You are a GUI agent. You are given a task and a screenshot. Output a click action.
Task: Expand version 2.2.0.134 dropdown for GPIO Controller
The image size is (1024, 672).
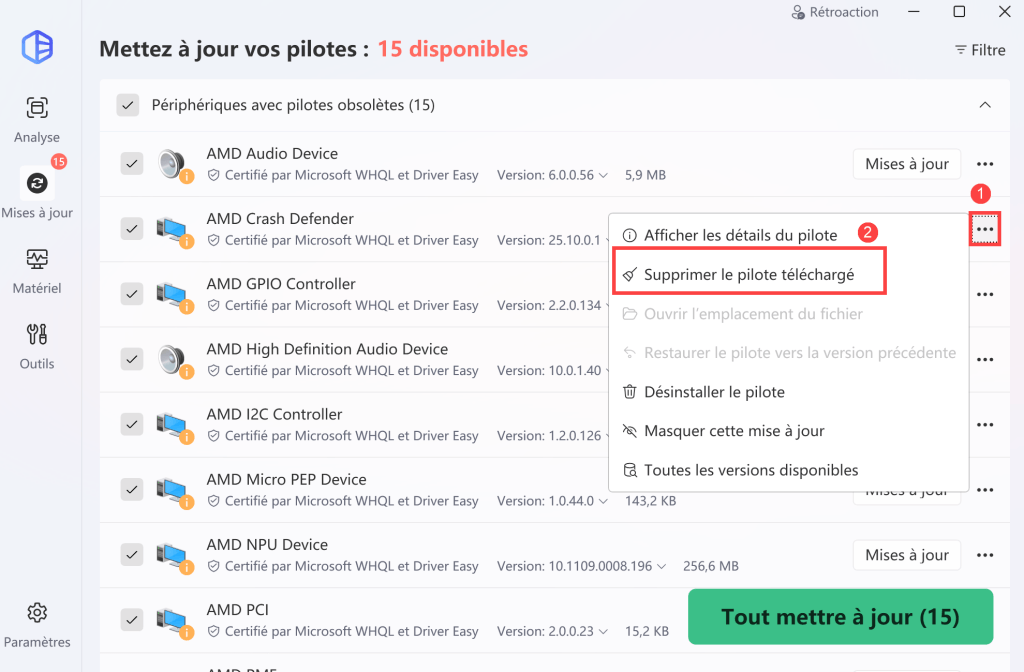point(605,306)
